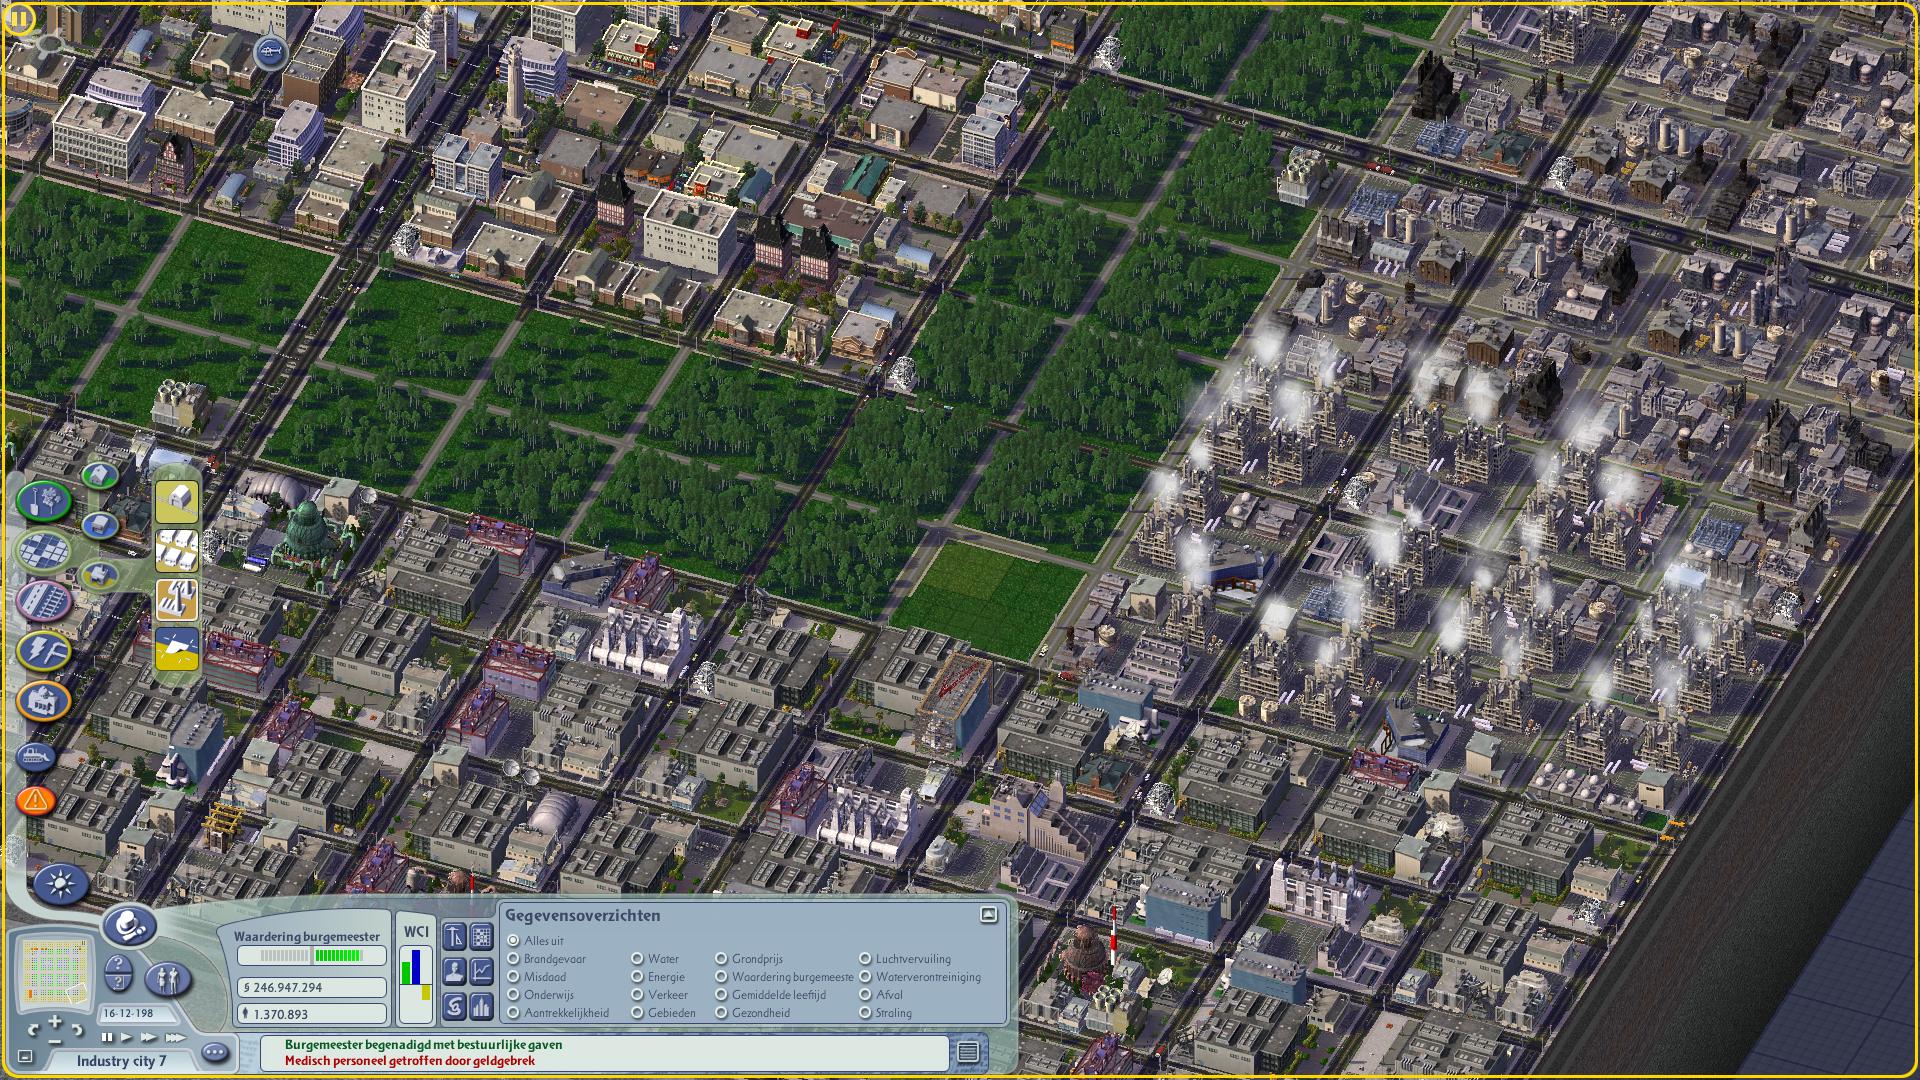1920x1080 pixels.
Task: Open the options menu ellipsis button
Action: point(215,1052)
